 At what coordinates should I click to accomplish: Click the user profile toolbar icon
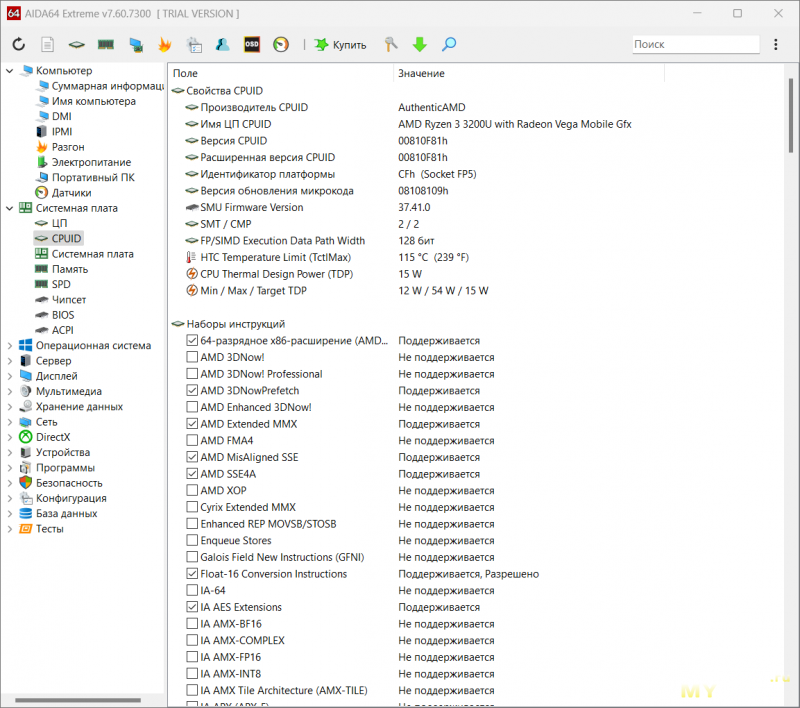(222, 44)
